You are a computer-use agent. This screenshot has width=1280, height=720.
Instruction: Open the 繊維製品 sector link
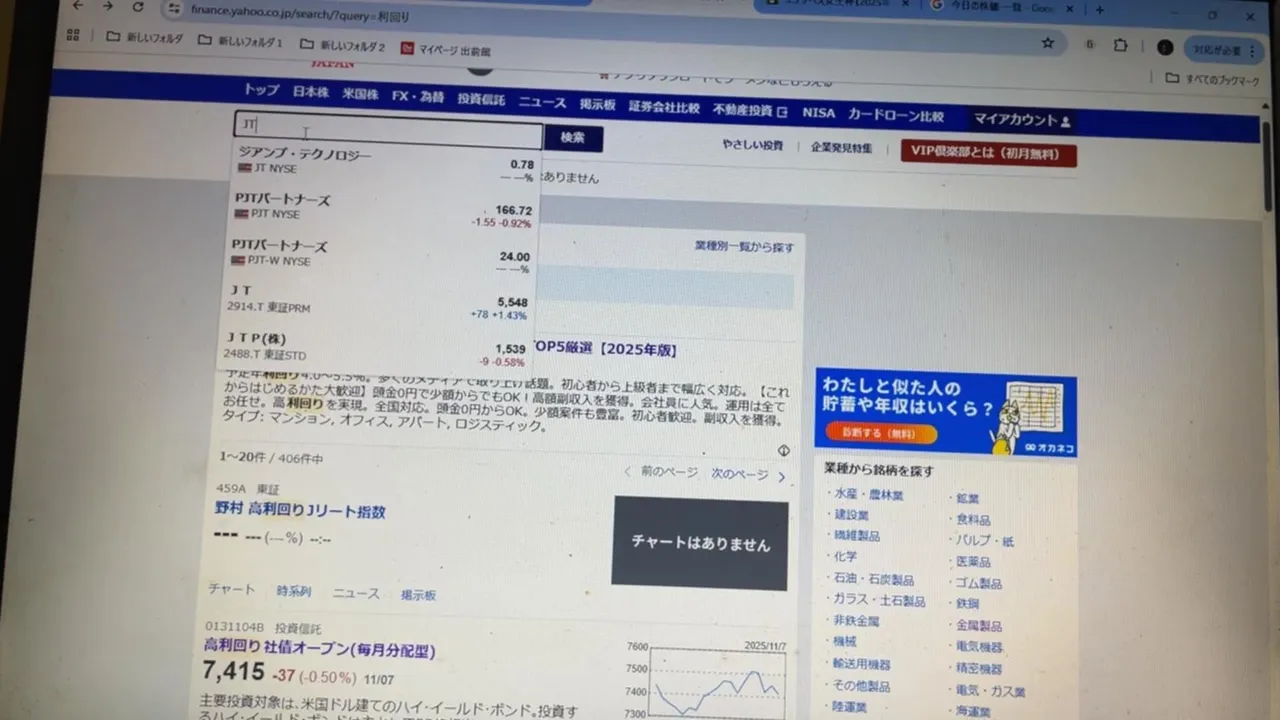click(857, 536)
